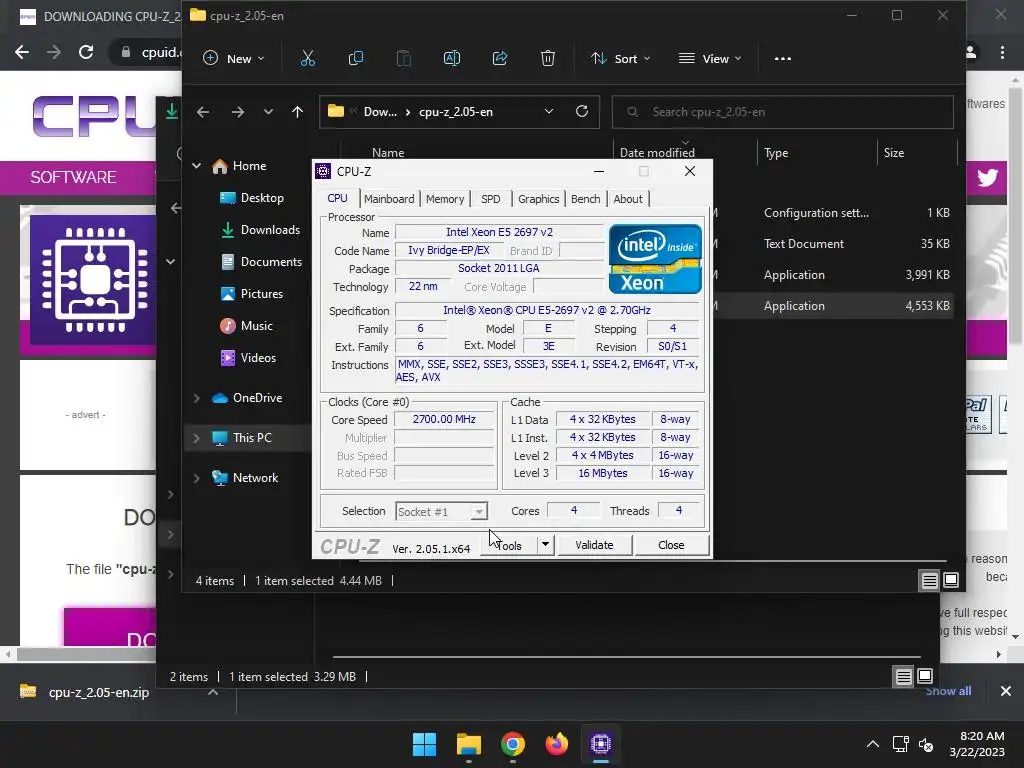
Task: Click Chrome back arrow
Action: [x=22, y=52]
